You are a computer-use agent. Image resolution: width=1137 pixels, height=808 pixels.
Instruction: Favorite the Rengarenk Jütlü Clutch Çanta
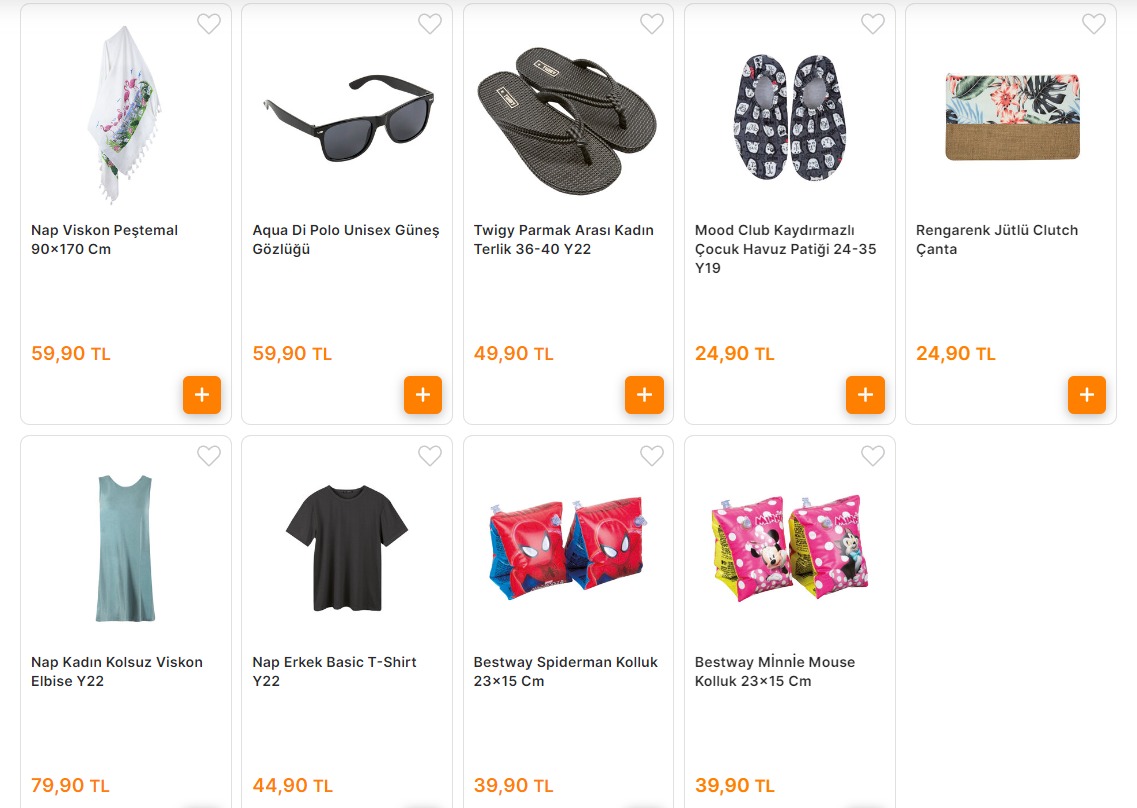coord(1093,23)
